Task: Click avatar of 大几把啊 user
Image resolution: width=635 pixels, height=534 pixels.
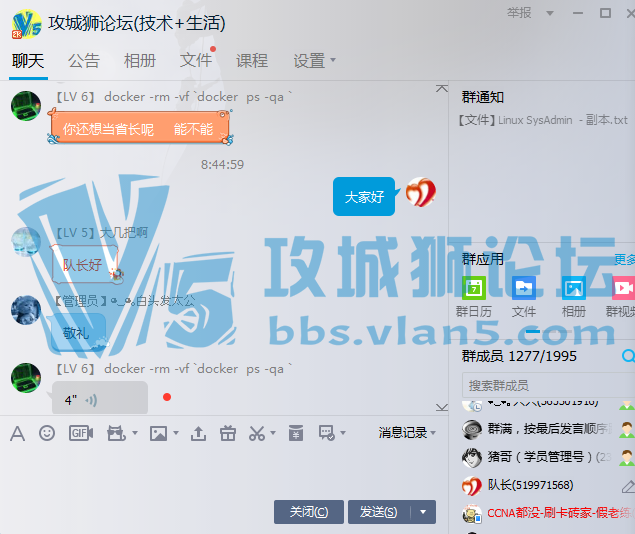Action: click(26, 242)
